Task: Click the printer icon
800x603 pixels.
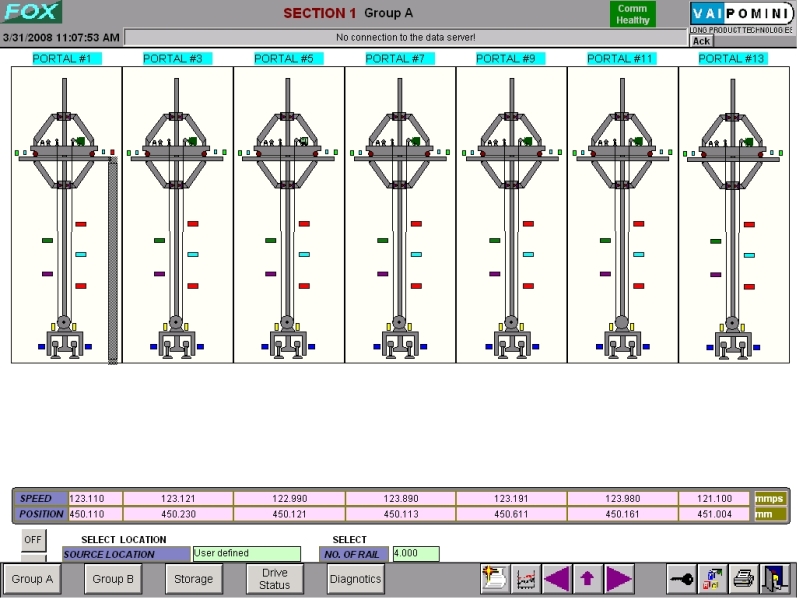Action: [743, 579]
